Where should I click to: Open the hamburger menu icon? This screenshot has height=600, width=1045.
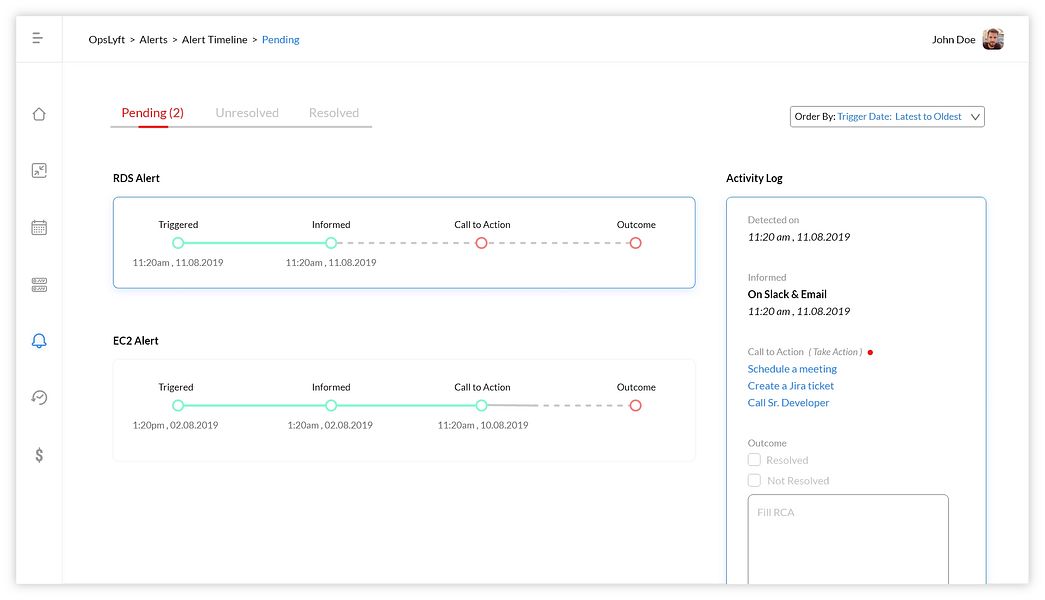[37, 38]
